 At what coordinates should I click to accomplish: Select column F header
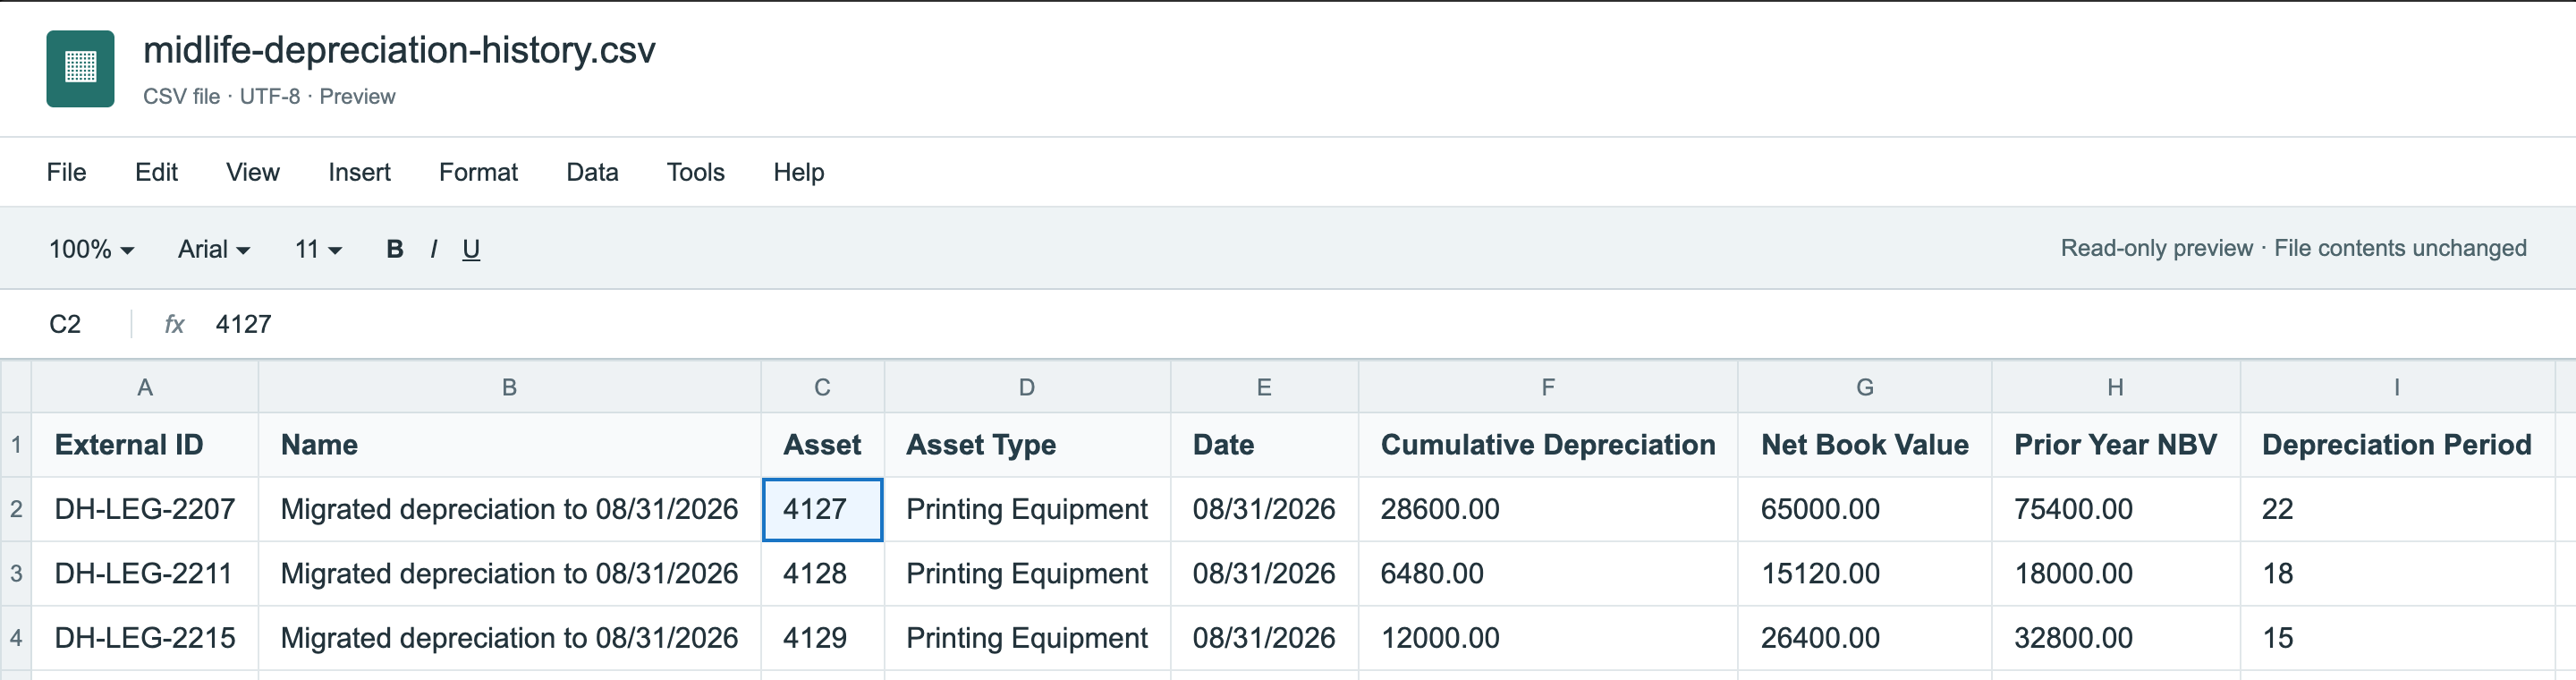coord(1547,387)
